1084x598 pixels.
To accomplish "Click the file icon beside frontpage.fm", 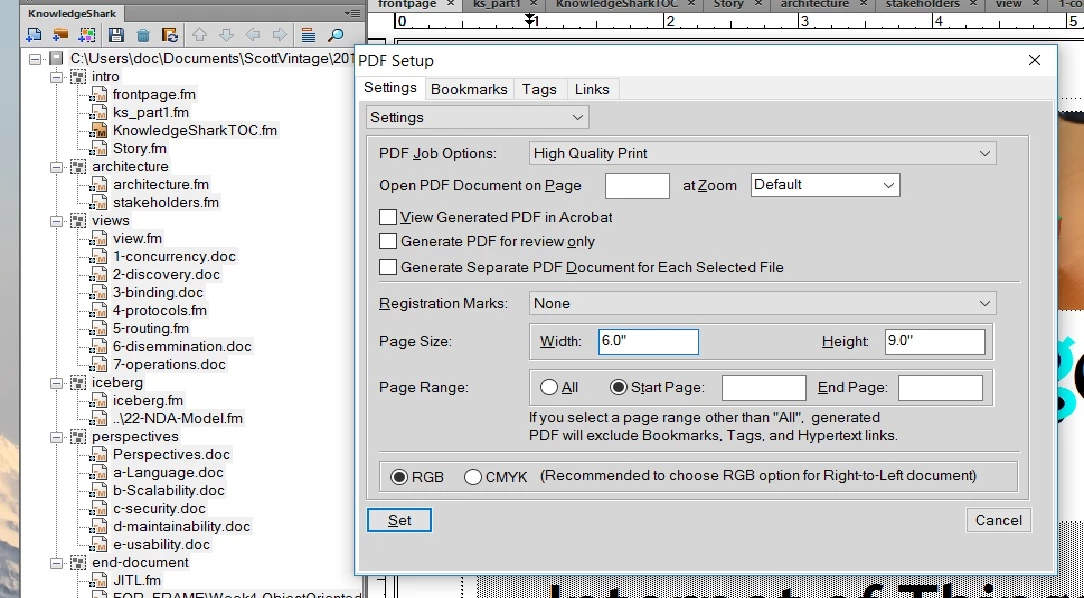I will pos(99,95).
